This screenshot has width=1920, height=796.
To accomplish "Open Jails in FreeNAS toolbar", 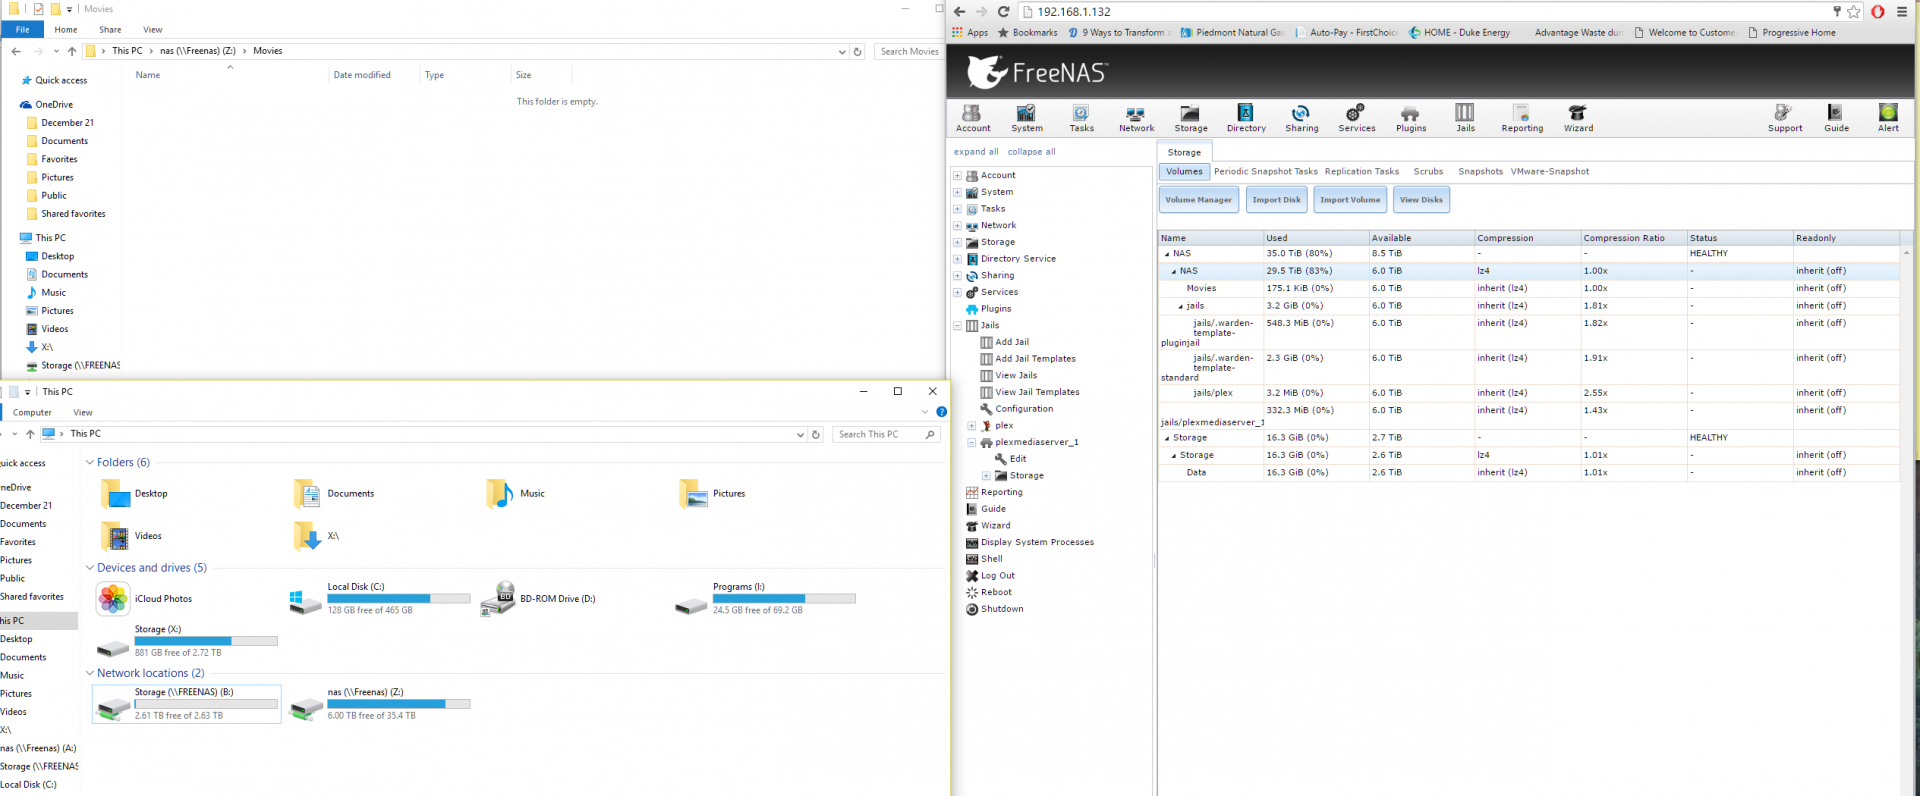I will click(x=1465, y=118).
